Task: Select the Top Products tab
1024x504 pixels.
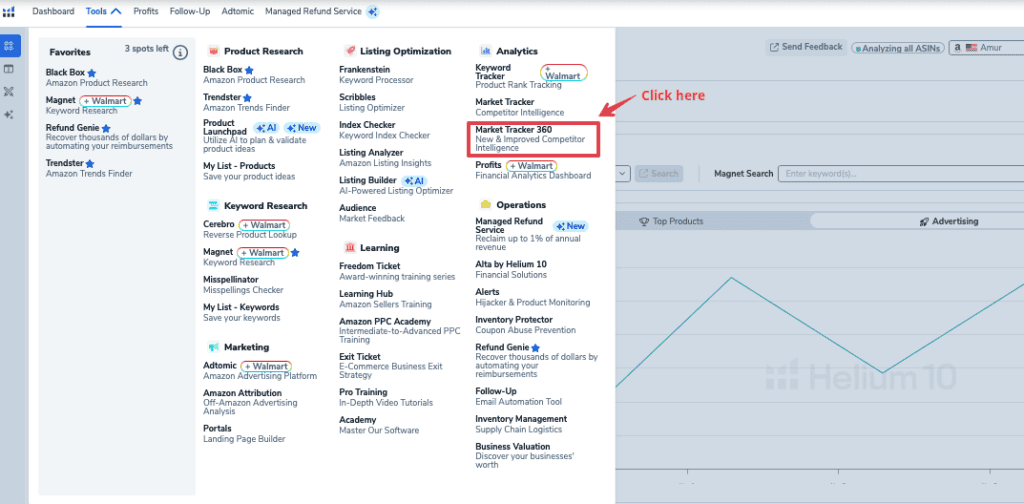Action: pos(678,221)
